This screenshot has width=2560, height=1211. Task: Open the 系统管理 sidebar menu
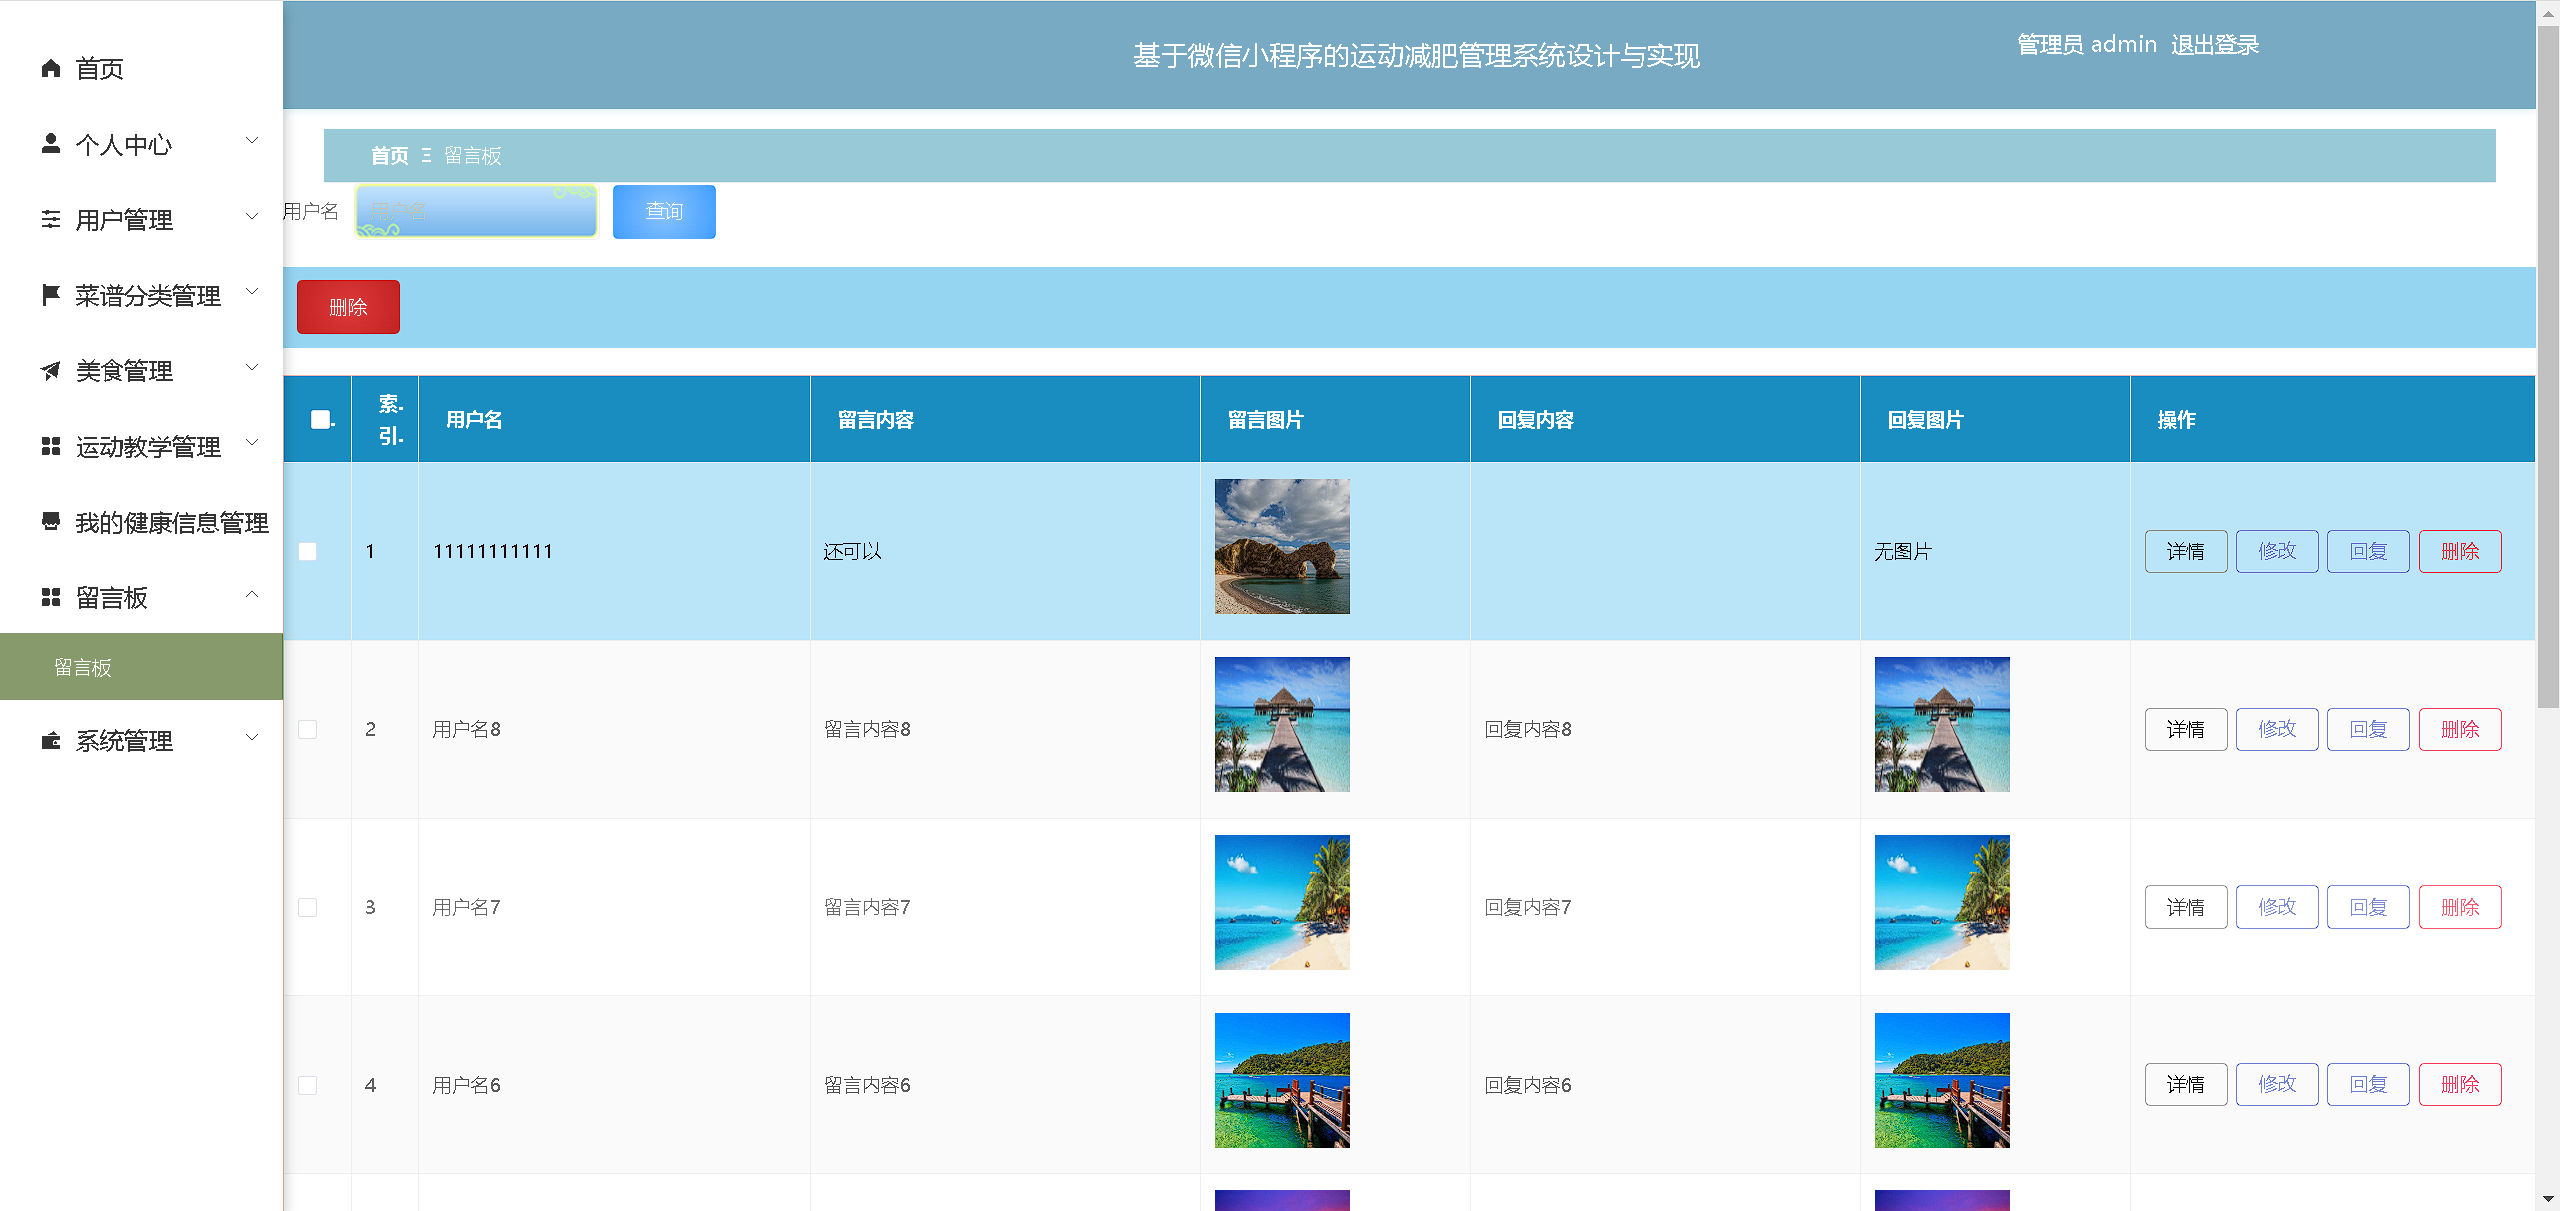(141, 741)
